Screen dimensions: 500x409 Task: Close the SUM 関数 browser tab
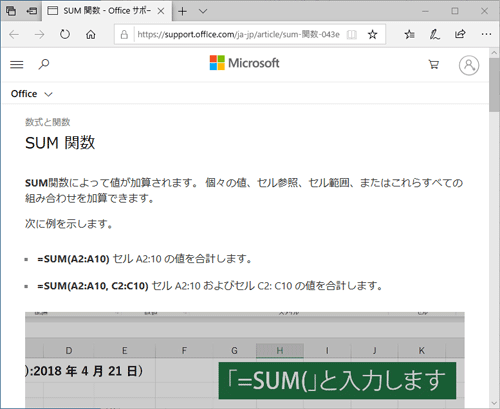[161, 11]
